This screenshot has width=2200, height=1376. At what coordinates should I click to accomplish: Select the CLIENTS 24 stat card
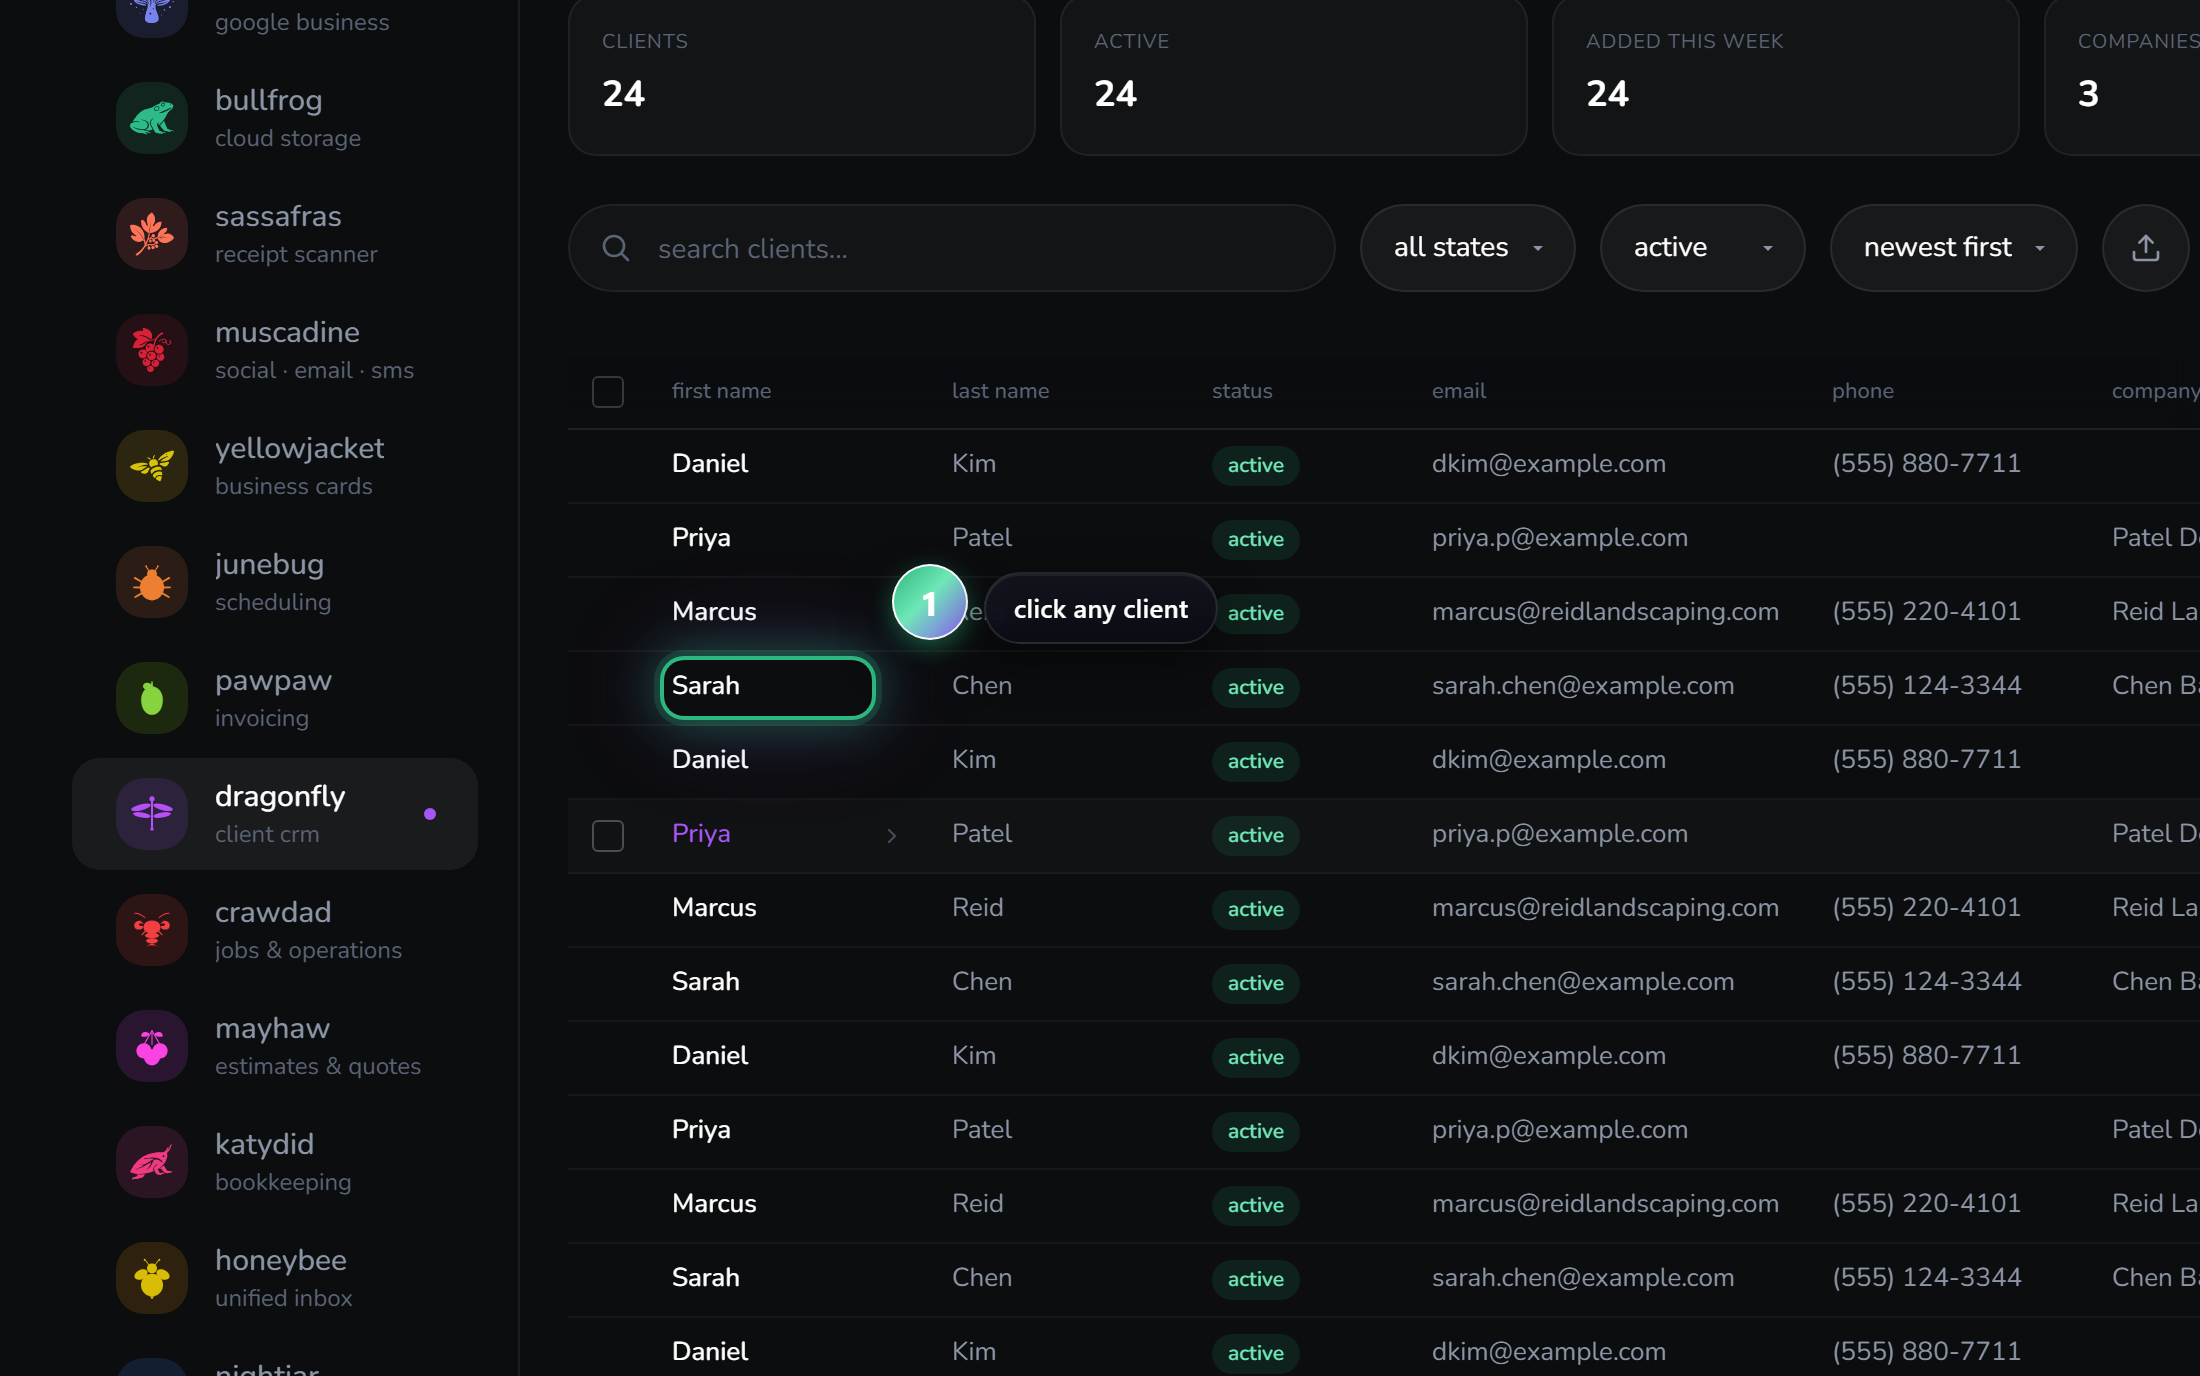click(x=802, y=76)
